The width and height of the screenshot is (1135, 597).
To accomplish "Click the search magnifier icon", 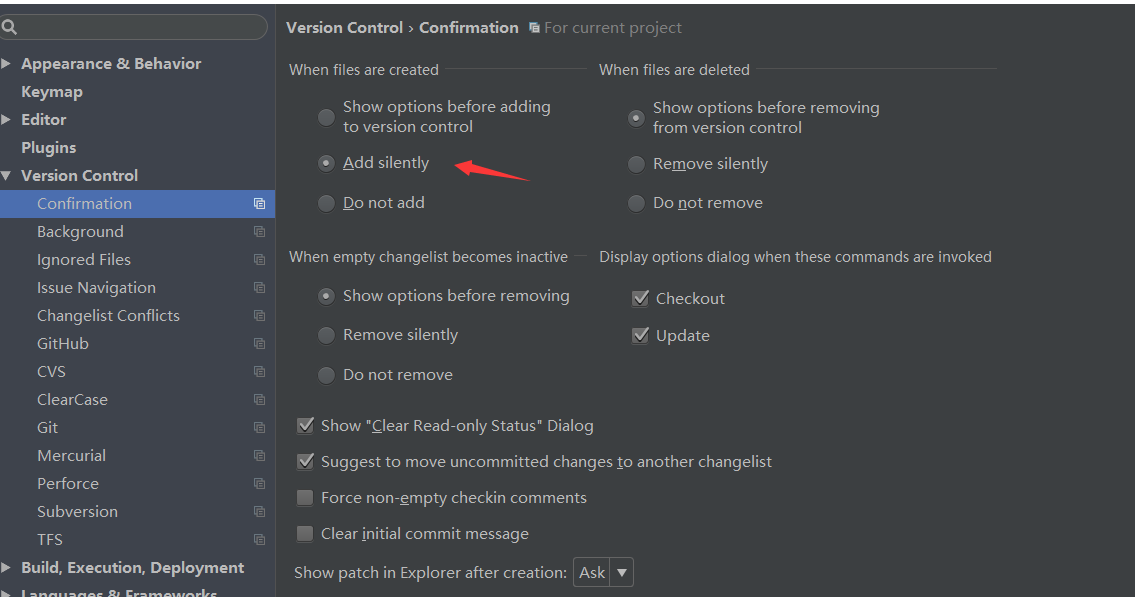I will coord(9,27).
